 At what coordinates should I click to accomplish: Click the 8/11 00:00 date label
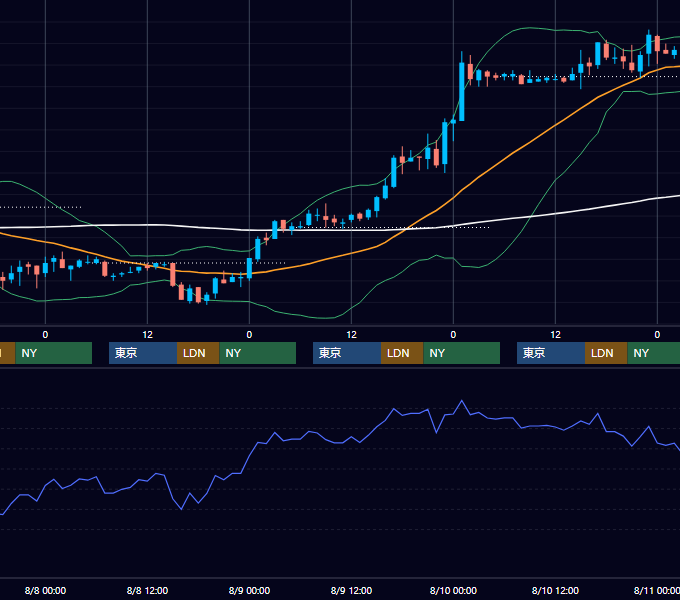(x=657, y=590)
